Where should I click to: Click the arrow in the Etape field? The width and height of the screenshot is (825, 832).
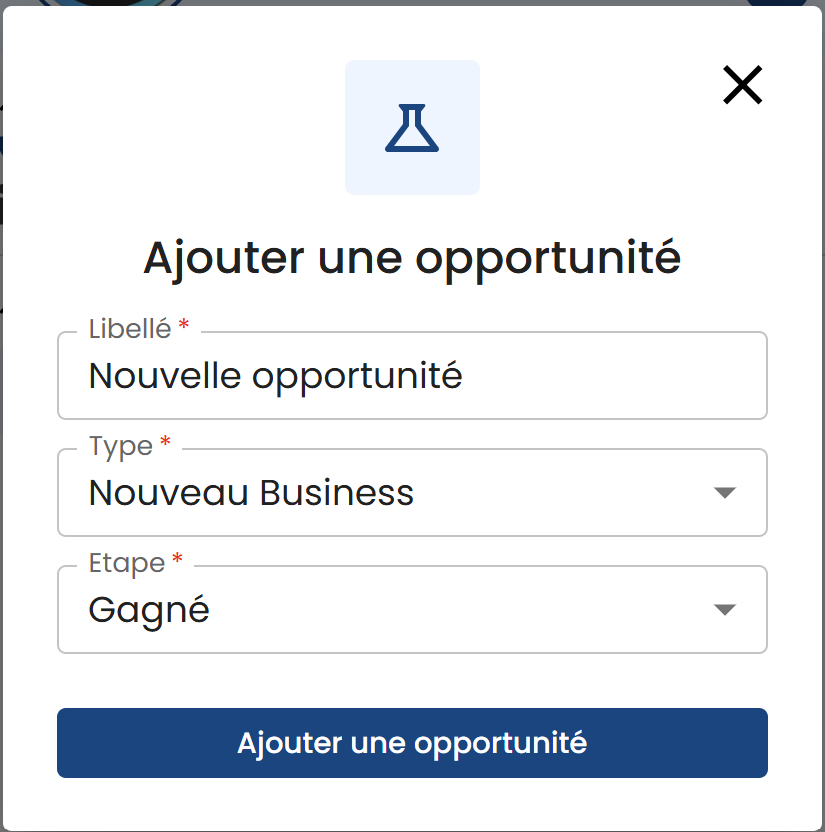(725, 610)
